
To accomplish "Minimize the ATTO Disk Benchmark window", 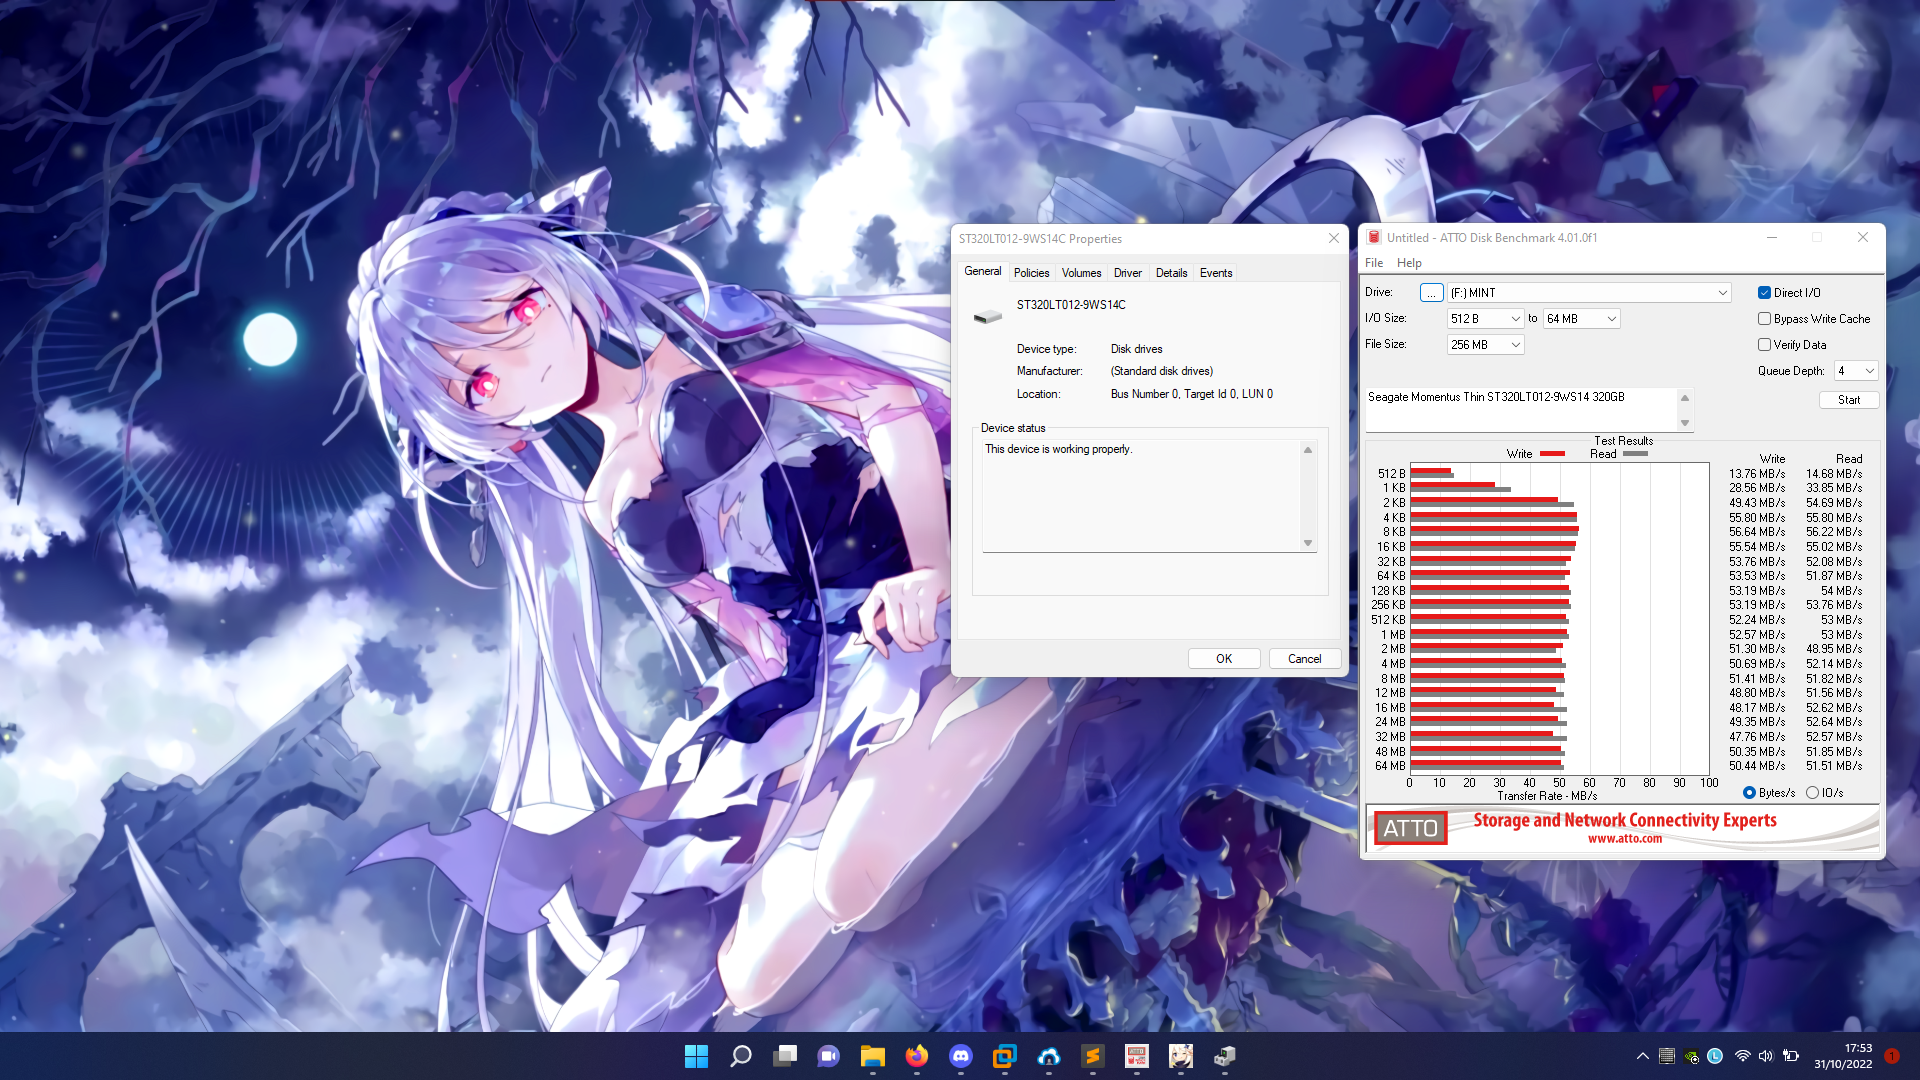I will (1771, 237).
